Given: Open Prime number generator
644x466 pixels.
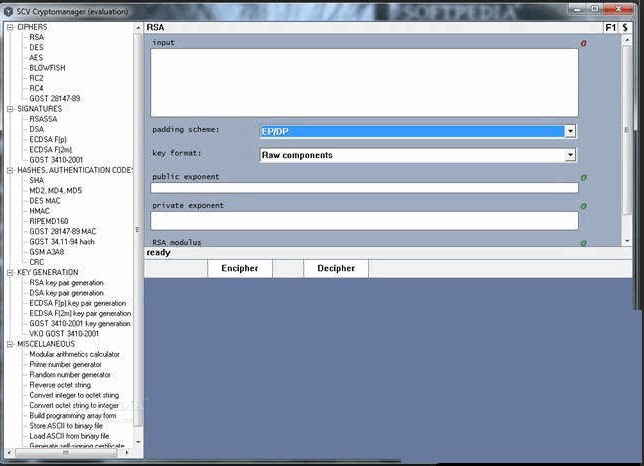Looking at the screenshot, I should tap(65, 365).
